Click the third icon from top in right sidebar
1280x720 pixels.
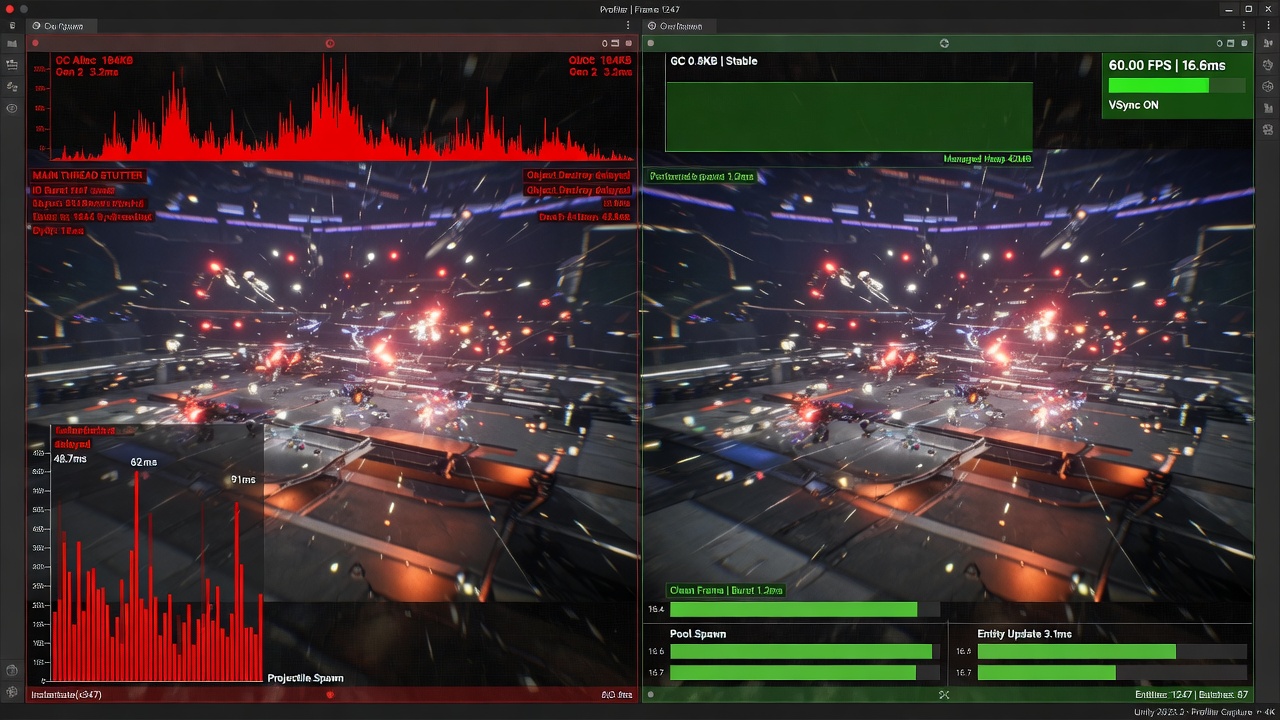pos(1268,86)
